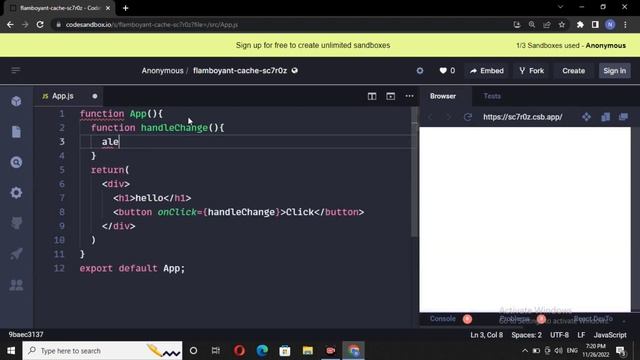640x360 pixels.
Task: Open the Chrome extensions puzzle icon
Action: coord(580,25)
